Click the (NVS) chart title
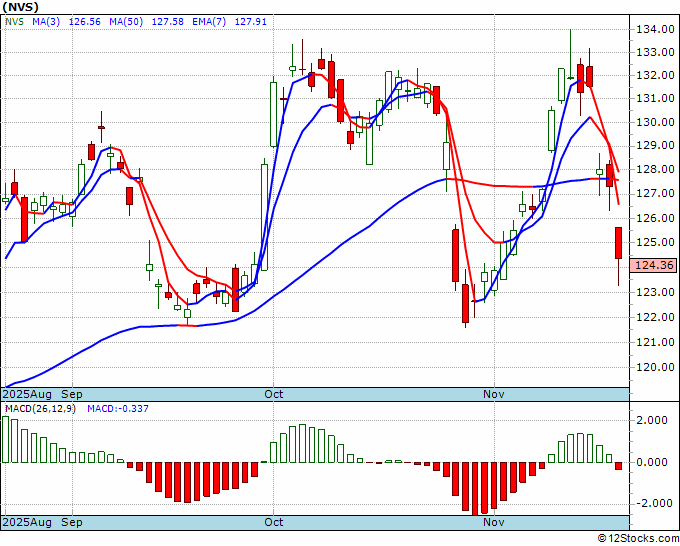Screen dimensions: 680x546 [x=21, y=7]
